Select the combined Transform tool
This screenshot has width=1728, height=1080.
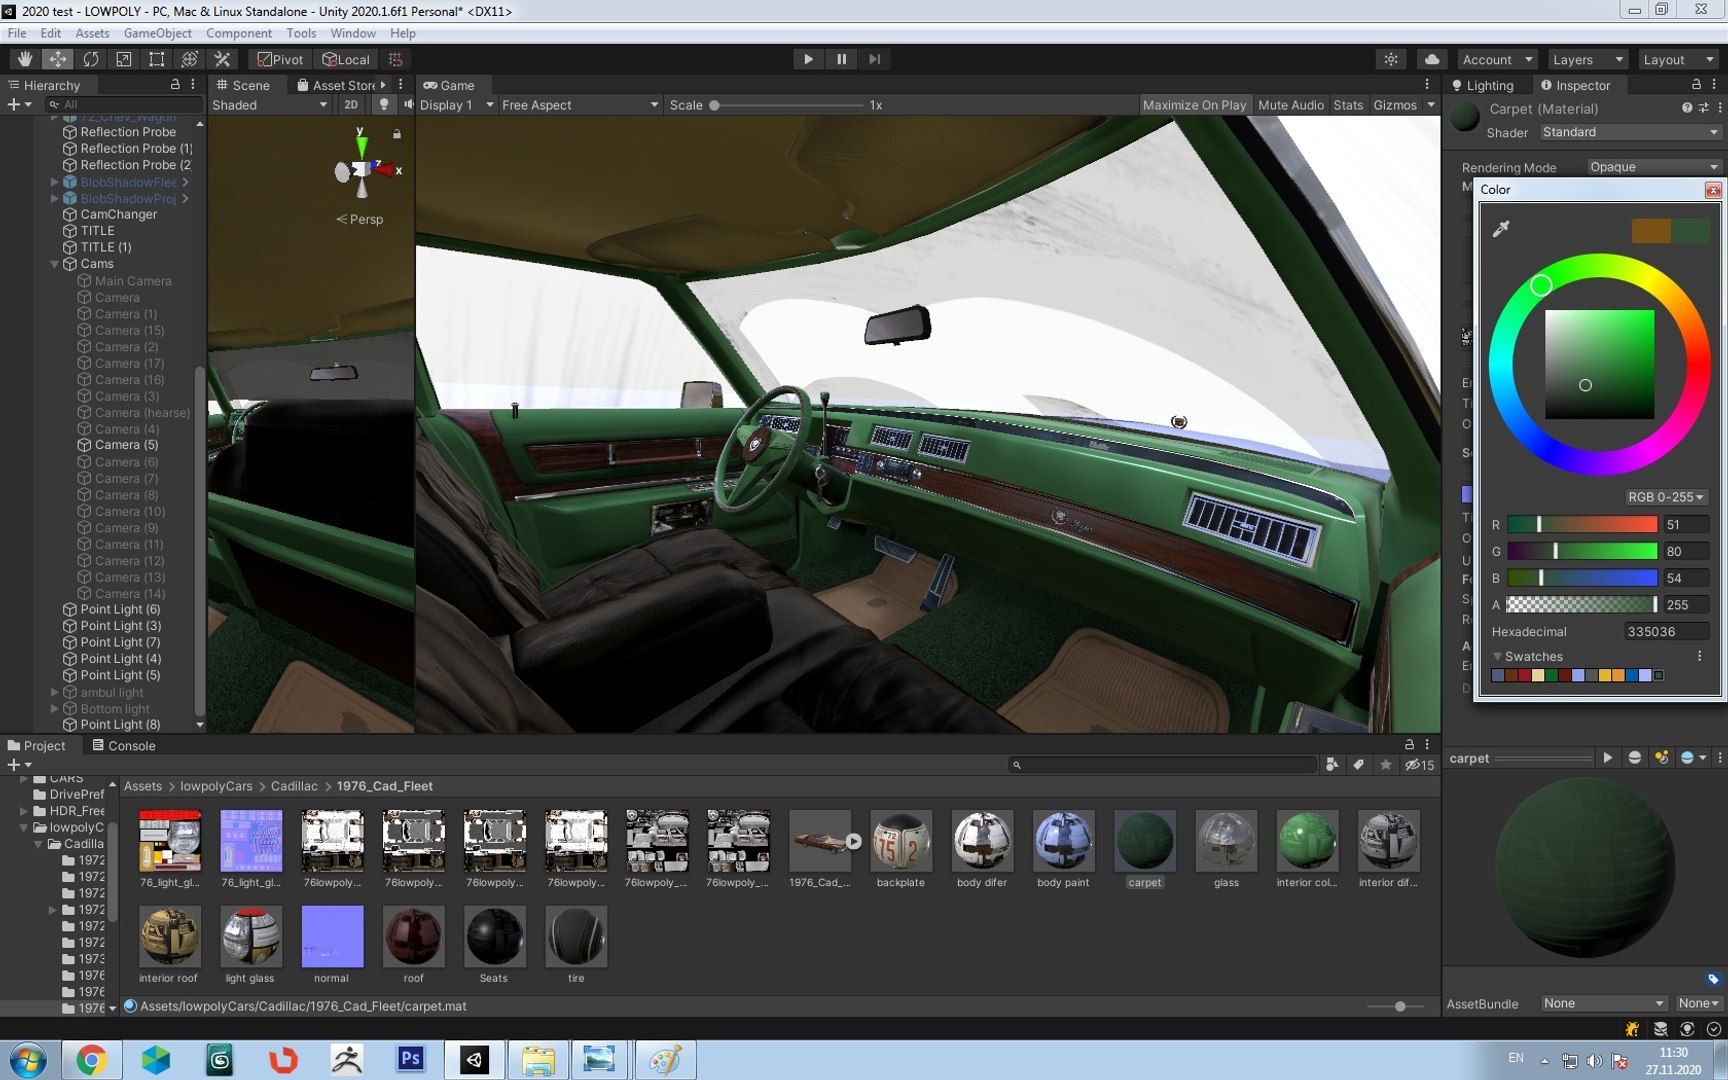pyautogui.click(x=190, y=59)
